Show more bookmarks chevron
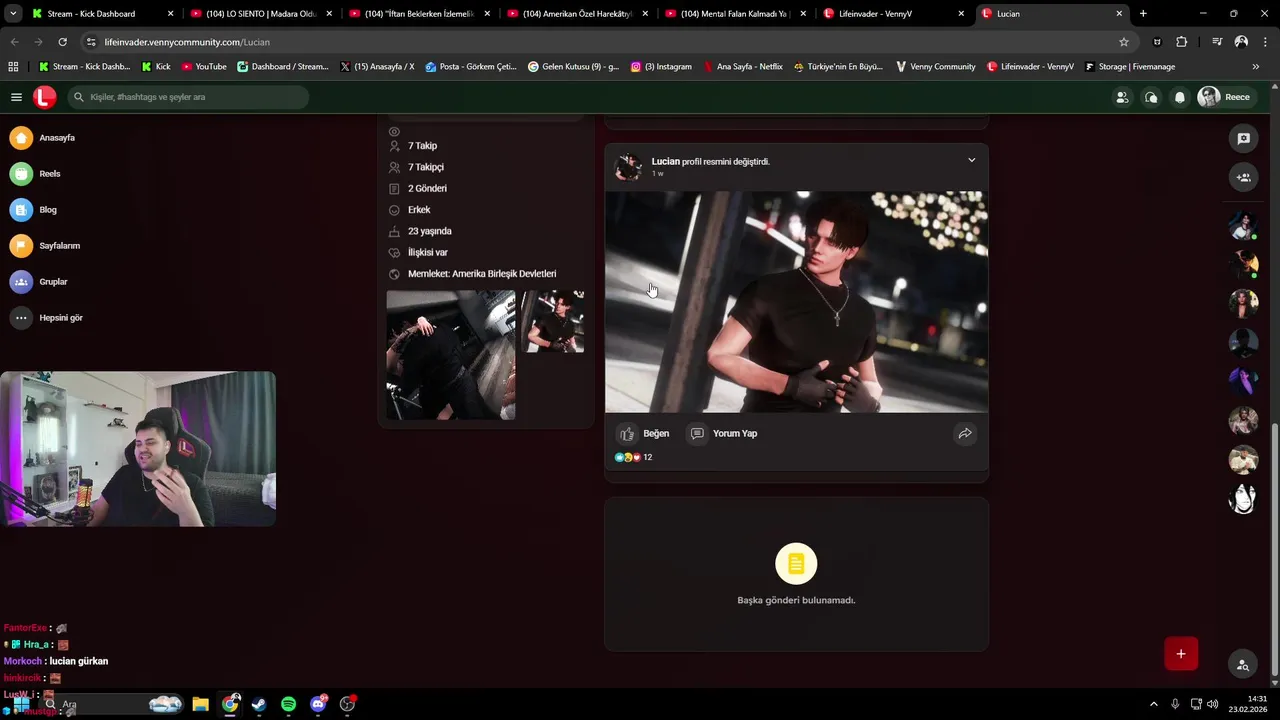1280x720 pixels. pyautogui.click(x=1256, y=67)
